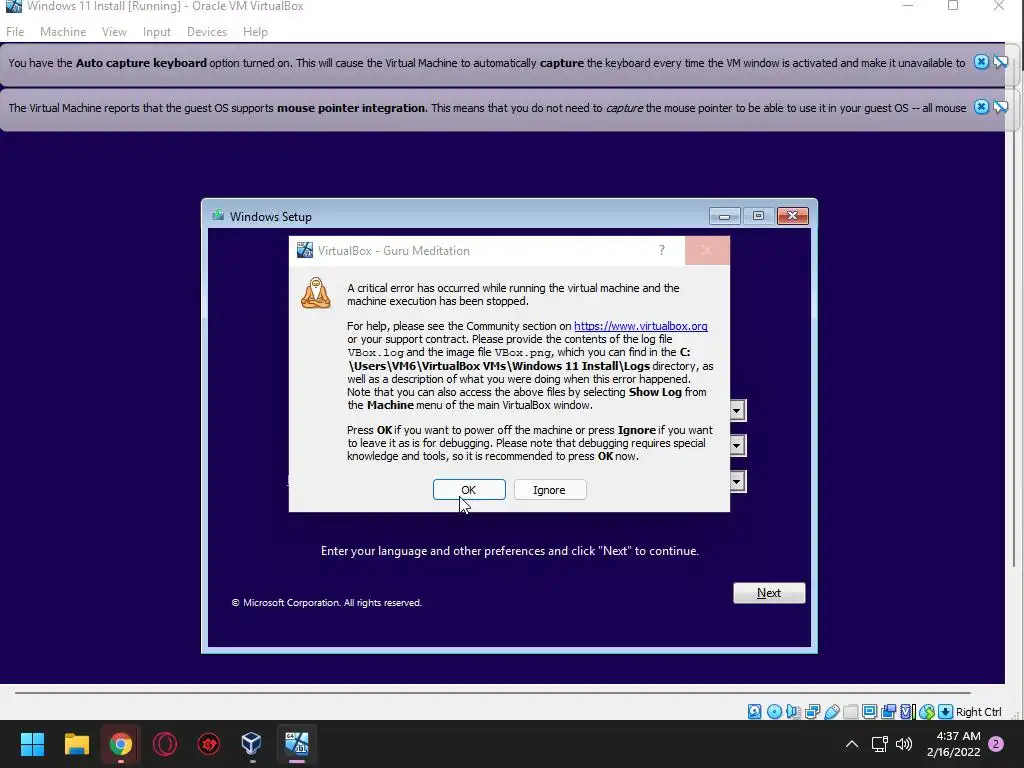Click the display status icon
This screenshot has width=1024, height=768.
tap(869, 712)
